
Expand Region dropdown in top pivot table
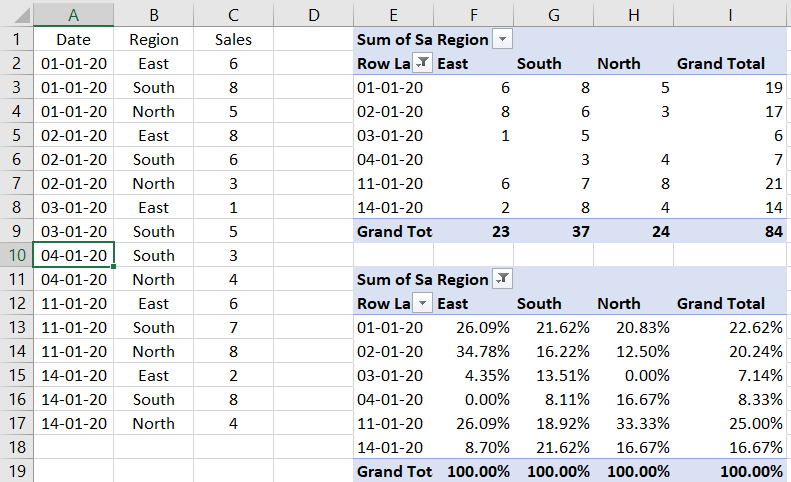tap(503, 40)
